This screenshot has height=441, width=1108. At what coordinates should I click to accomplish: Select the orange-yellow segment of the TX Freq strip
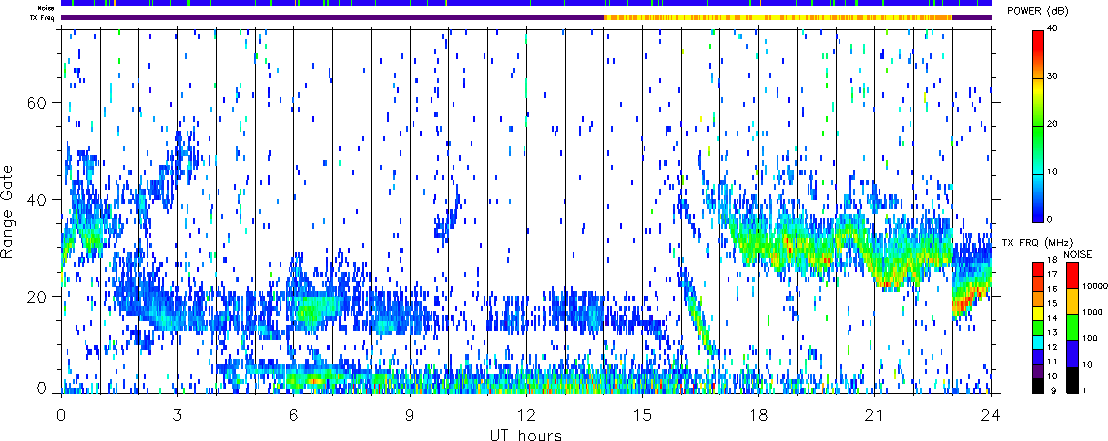point(778,17)
